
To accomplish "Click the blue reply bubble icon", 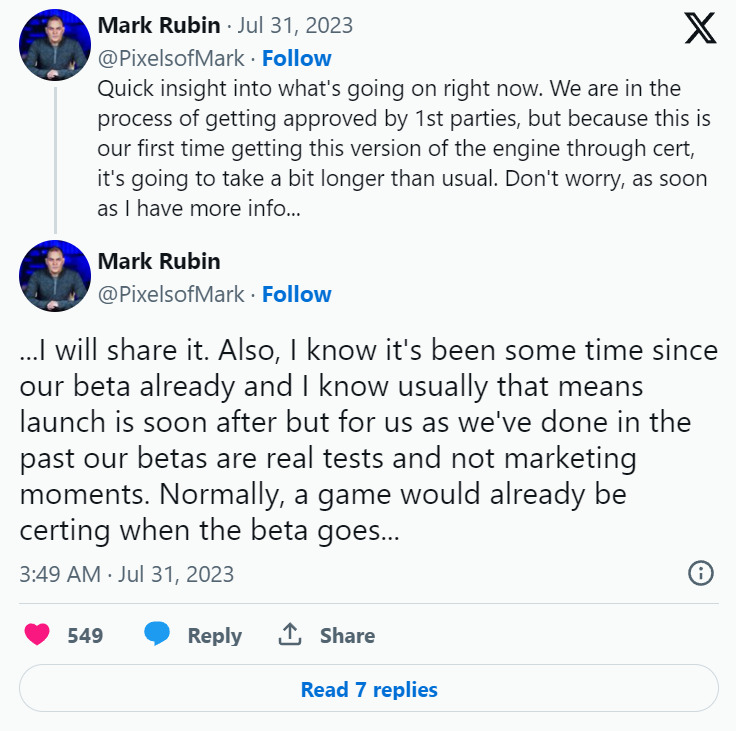I will tap(157, 635).
